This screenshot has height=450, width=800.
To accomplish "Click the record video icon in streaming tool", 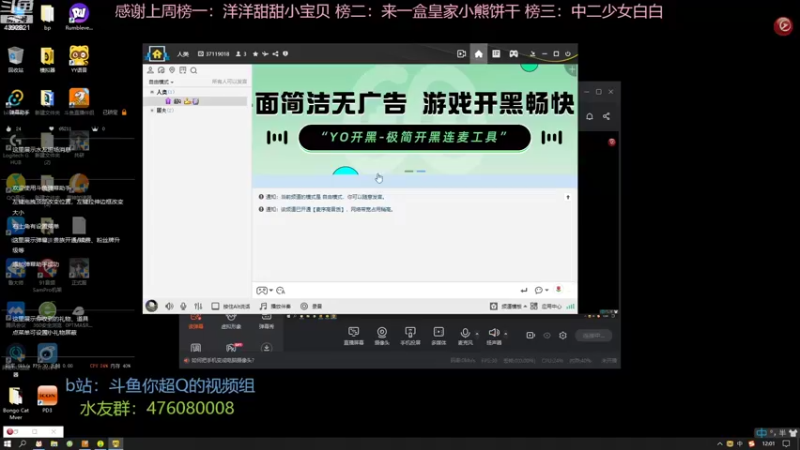I will [x=531, y=335].
